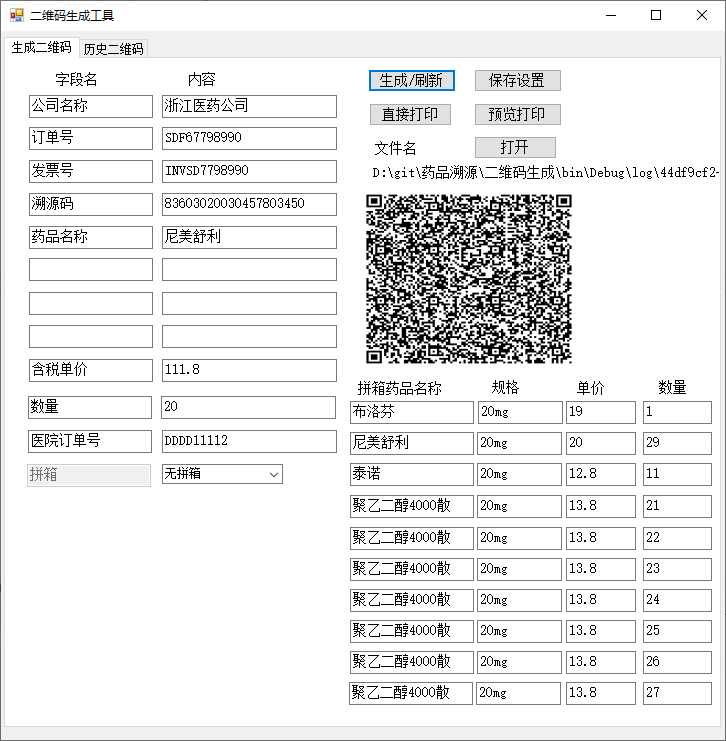Click the quantity field showing 27
726x741 pixels.
677,693
